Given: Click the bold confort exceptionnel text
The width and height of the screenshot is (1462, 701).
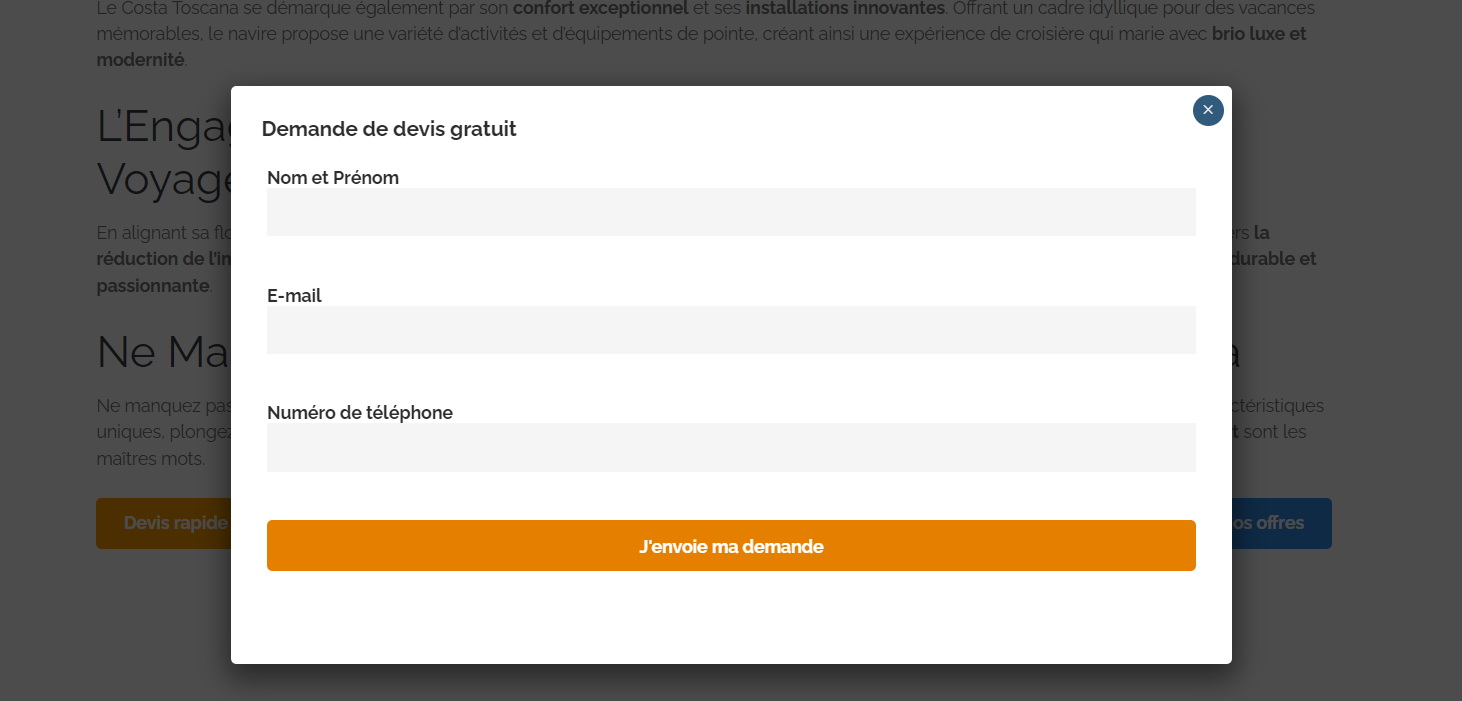Looking at the screenshot, I should coord(600,9).
